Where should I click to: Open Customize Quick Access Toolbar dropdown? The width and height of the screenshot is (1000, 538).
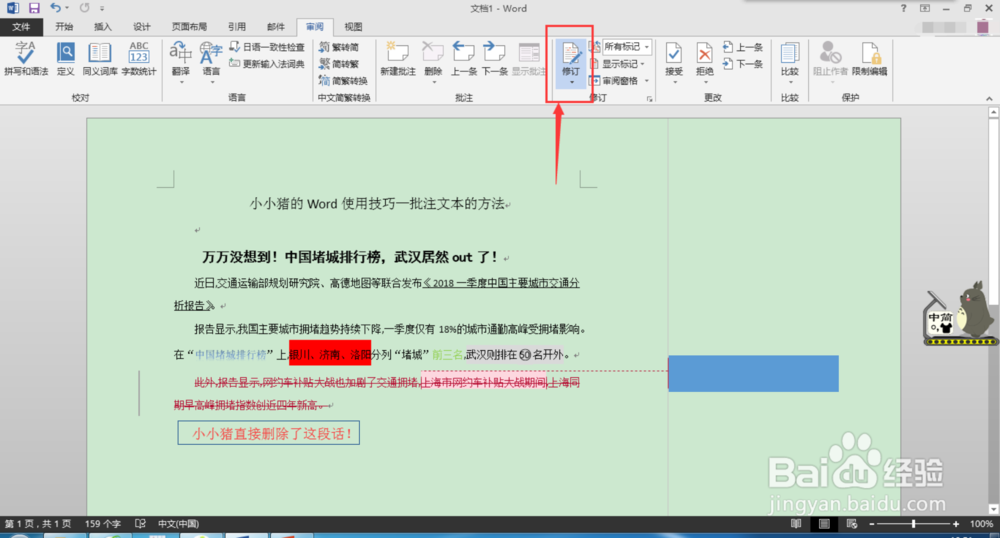(102, 8)
